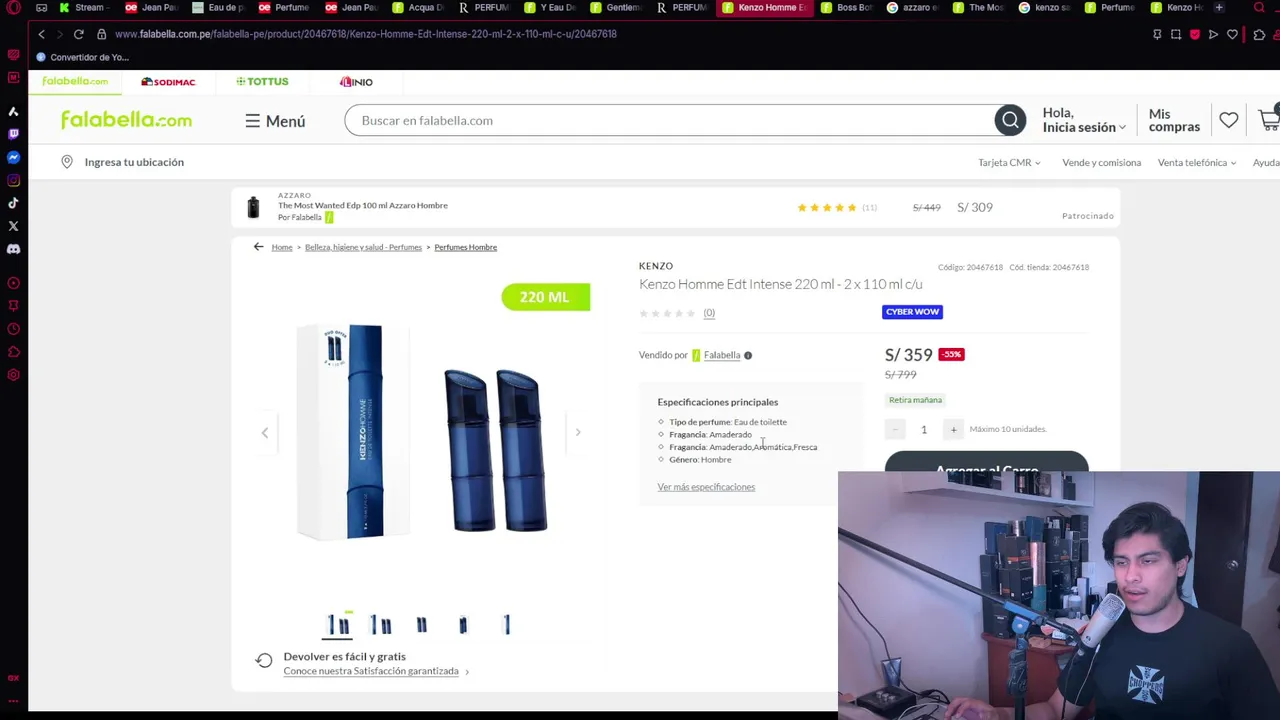
Task: Open X (Twitter) in the sidebar
Action: (x=13, y=226)
